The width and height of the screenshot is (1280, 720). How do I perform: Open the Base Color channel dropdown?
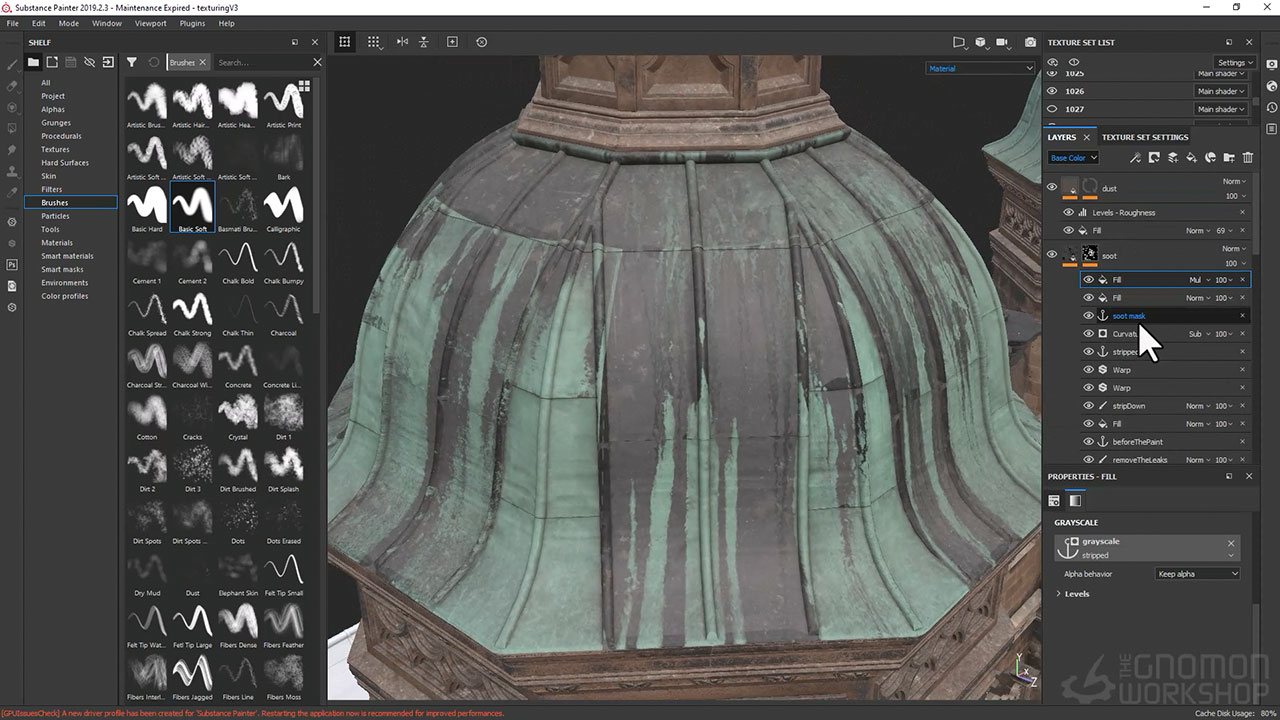1073,158
